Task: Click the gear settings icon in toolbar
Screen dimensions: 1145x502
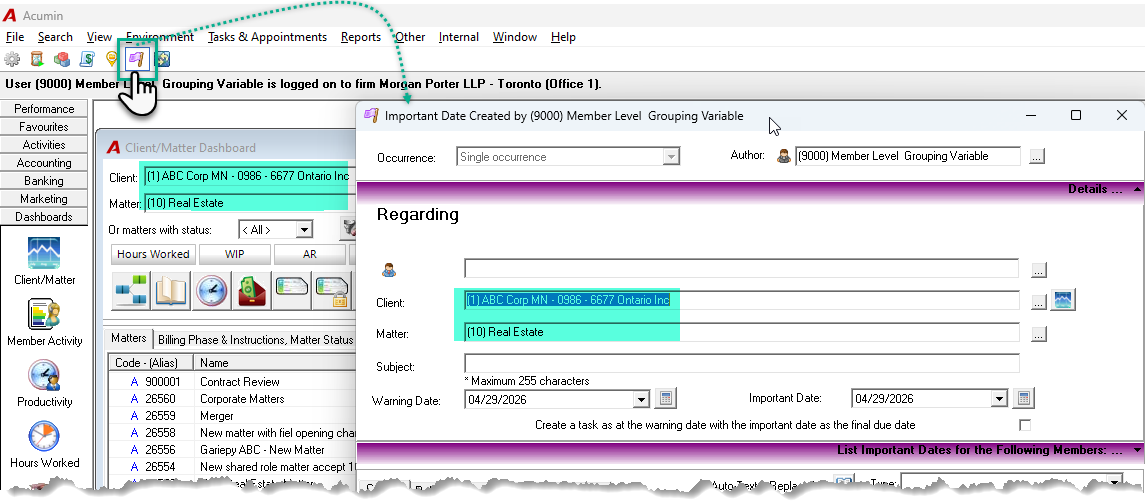Action: point(12,59)
